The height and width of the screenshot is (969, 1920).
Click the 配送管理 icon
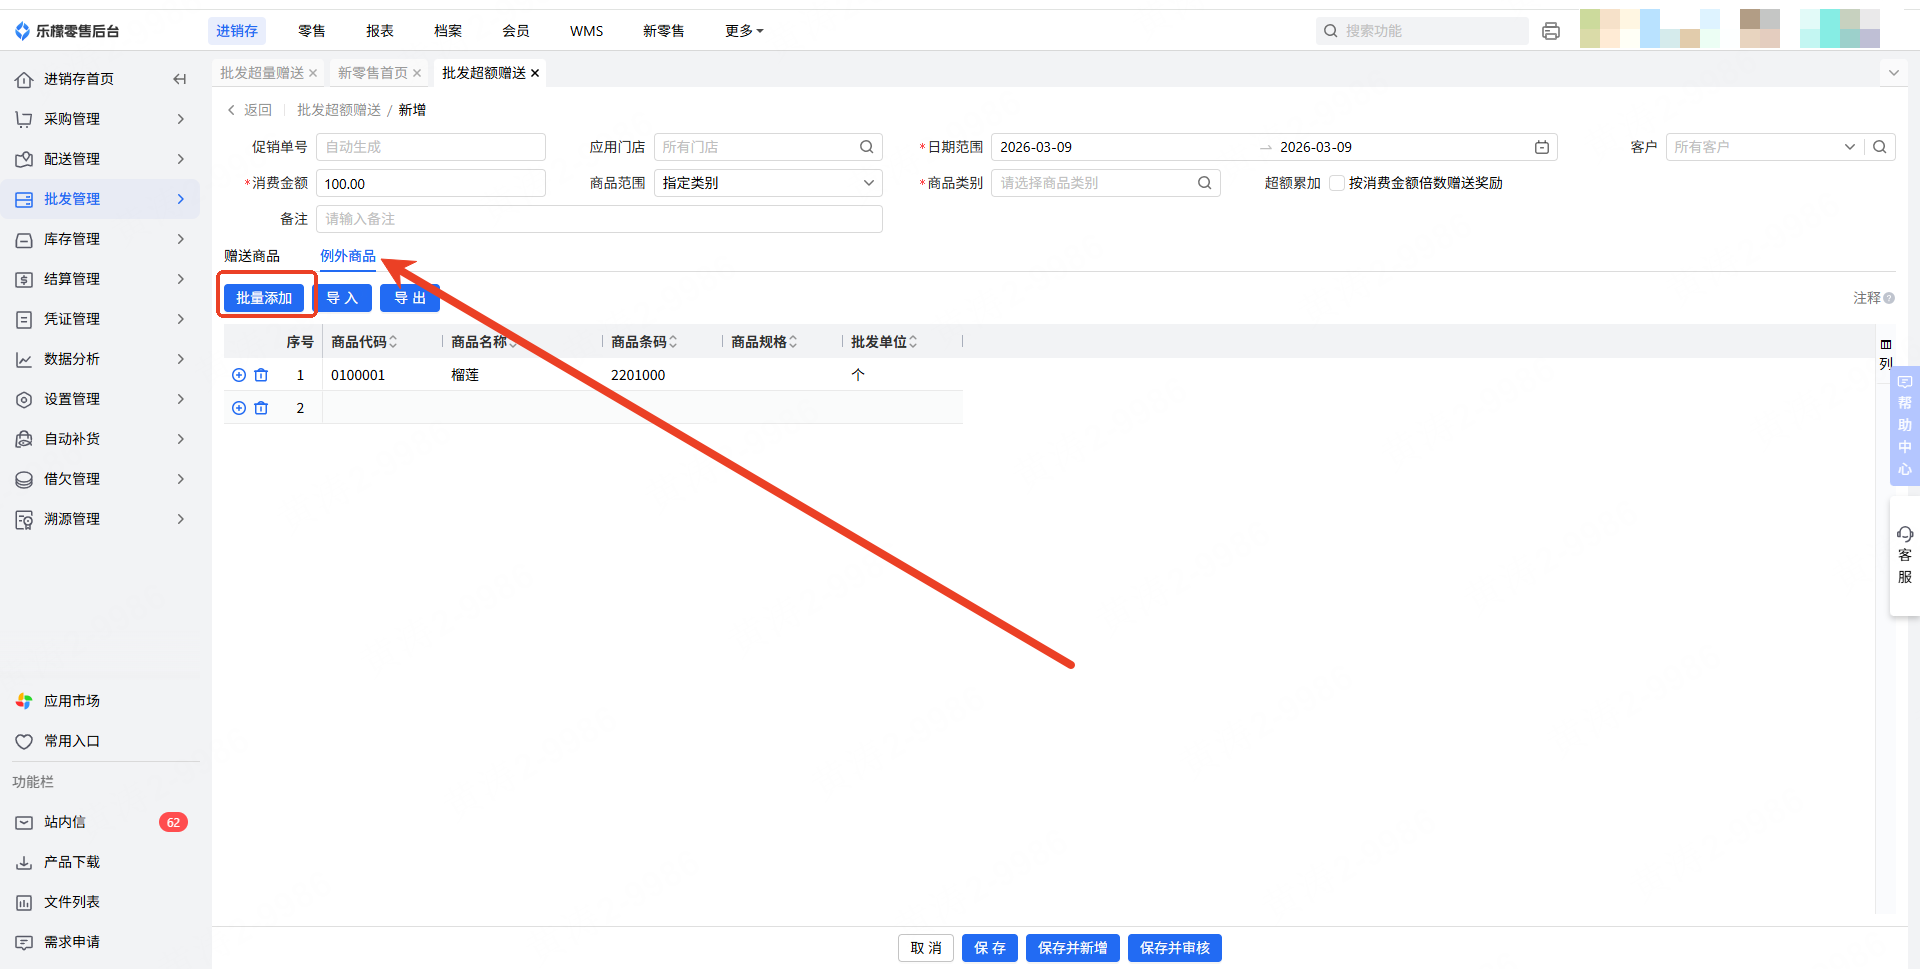coord(24,159)
